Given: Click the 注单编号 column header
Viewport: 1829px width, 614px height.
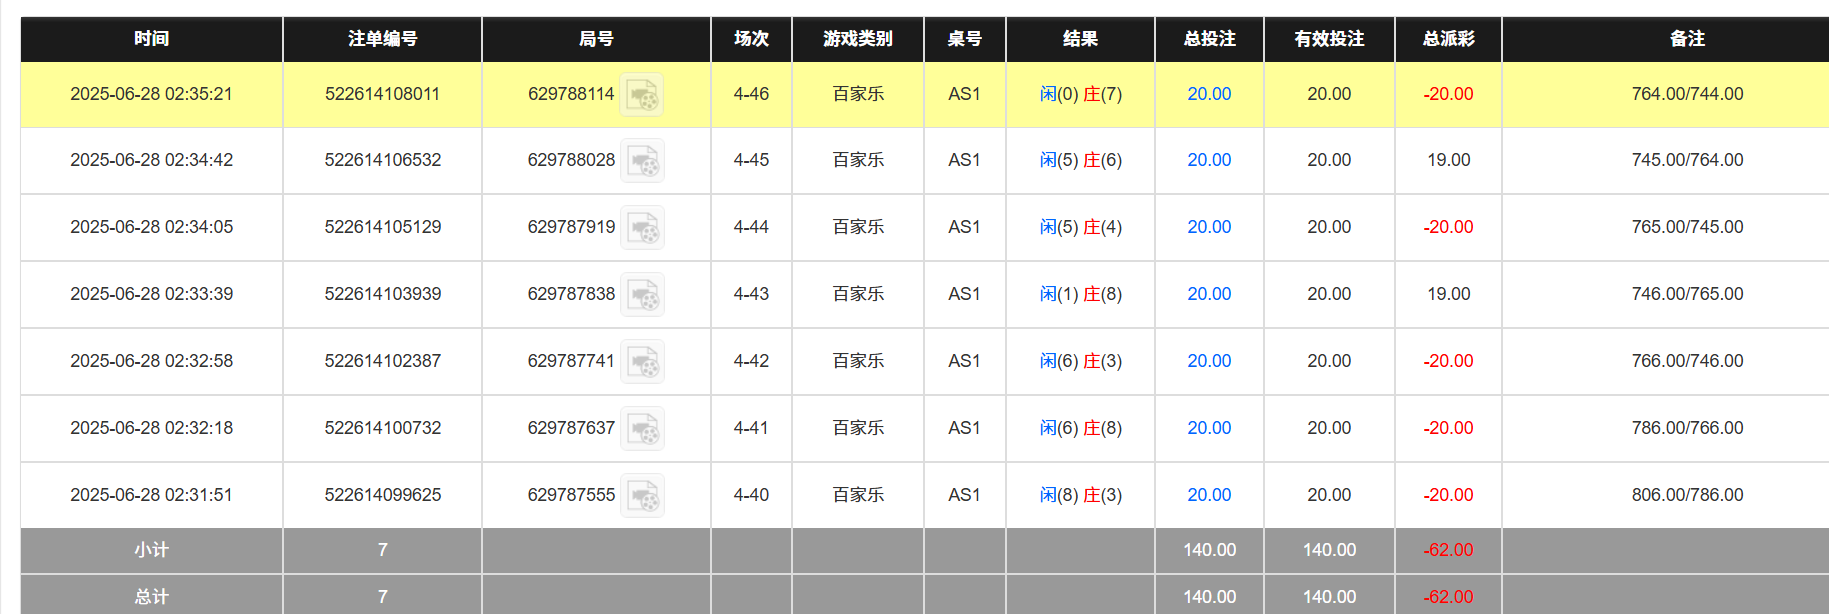Looking at the screenshot, I should pyautogui.click(x=382, y=39).
